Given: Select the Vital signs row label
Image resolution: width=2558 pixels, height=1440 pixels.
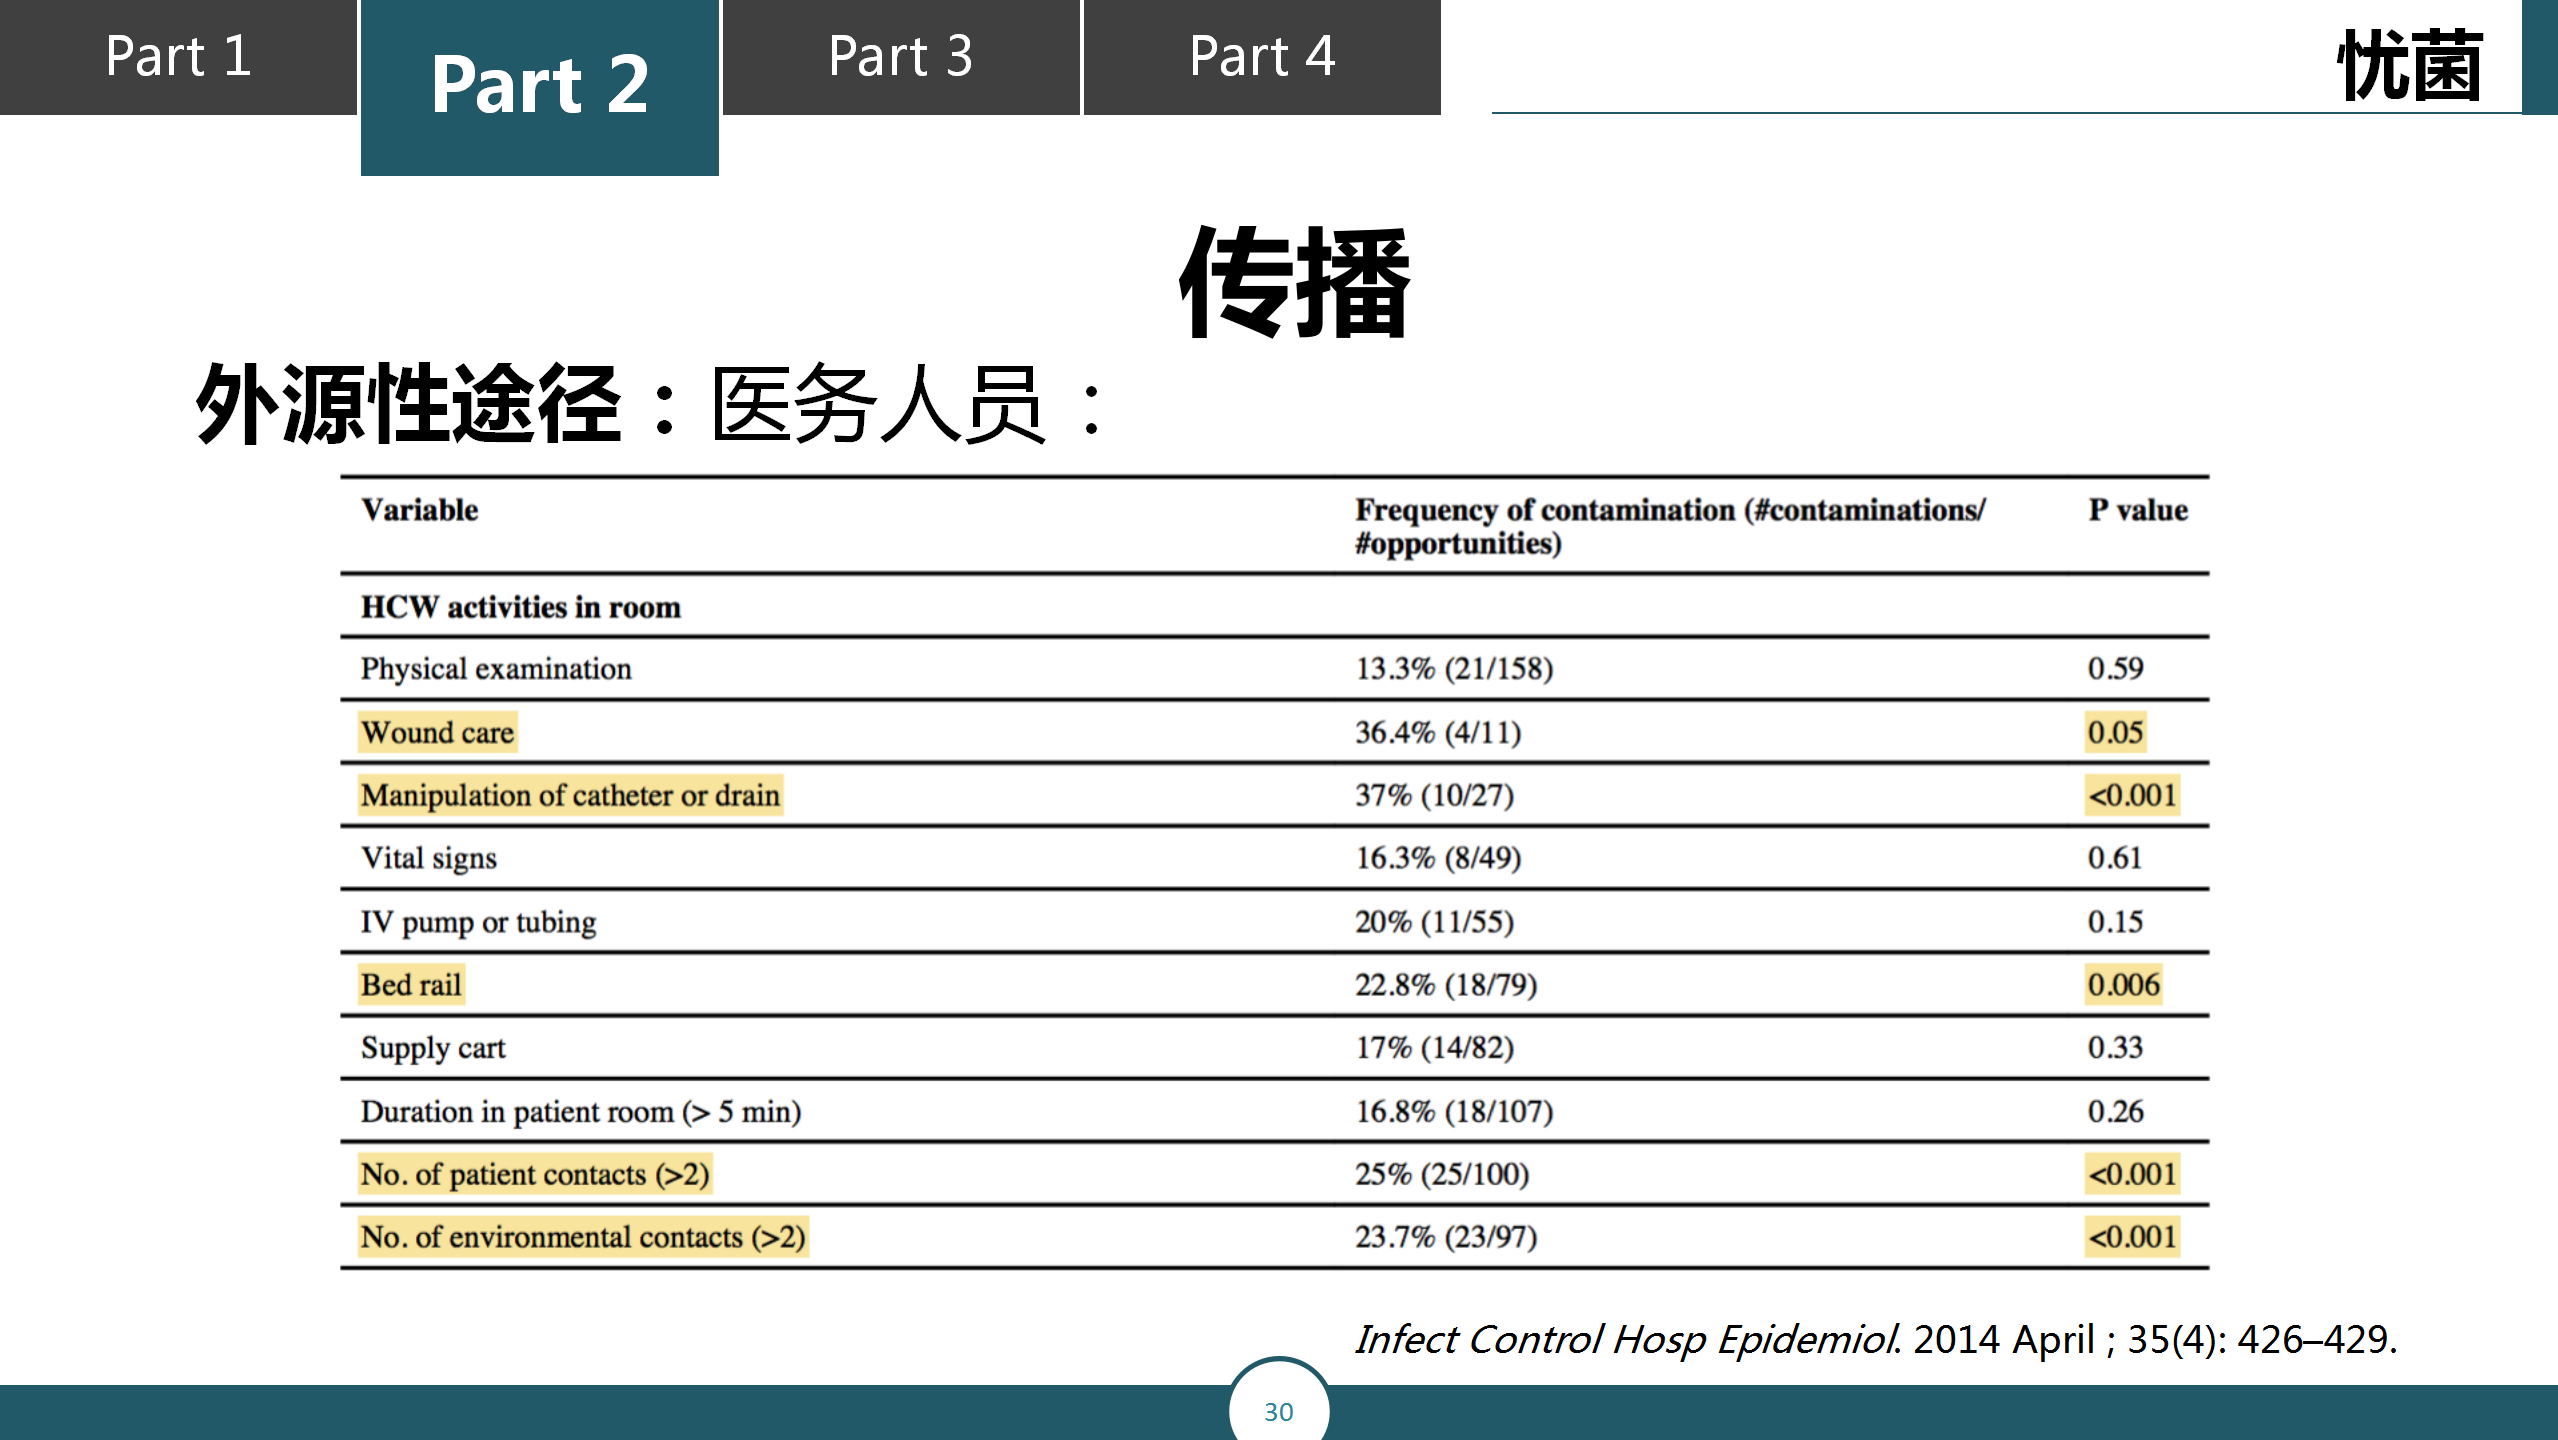Looking at the screenshot, I should 429,858.
